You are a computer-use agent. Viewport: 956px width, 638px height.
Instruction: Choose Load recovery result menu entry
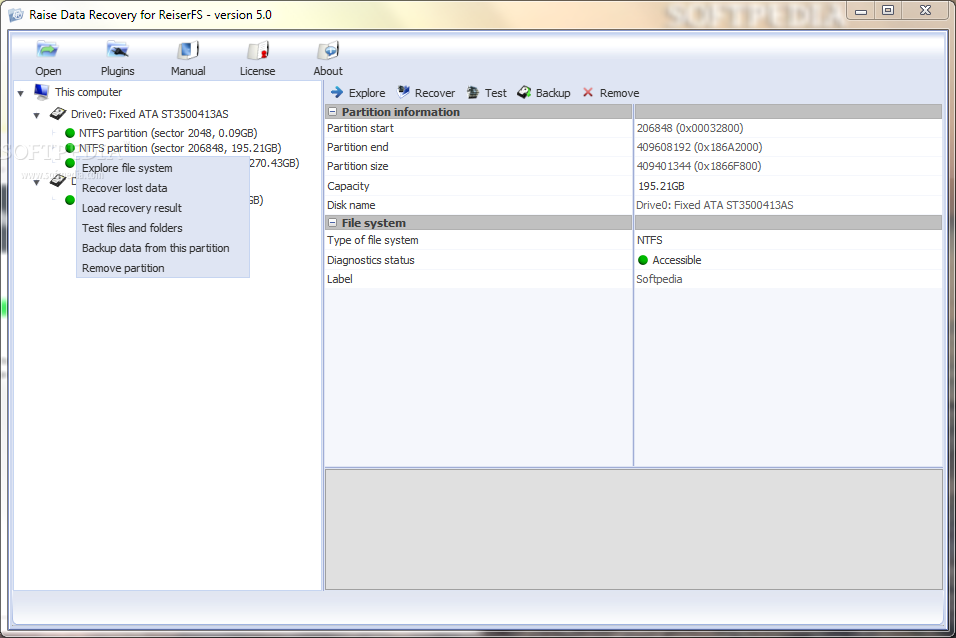[163, 208]
